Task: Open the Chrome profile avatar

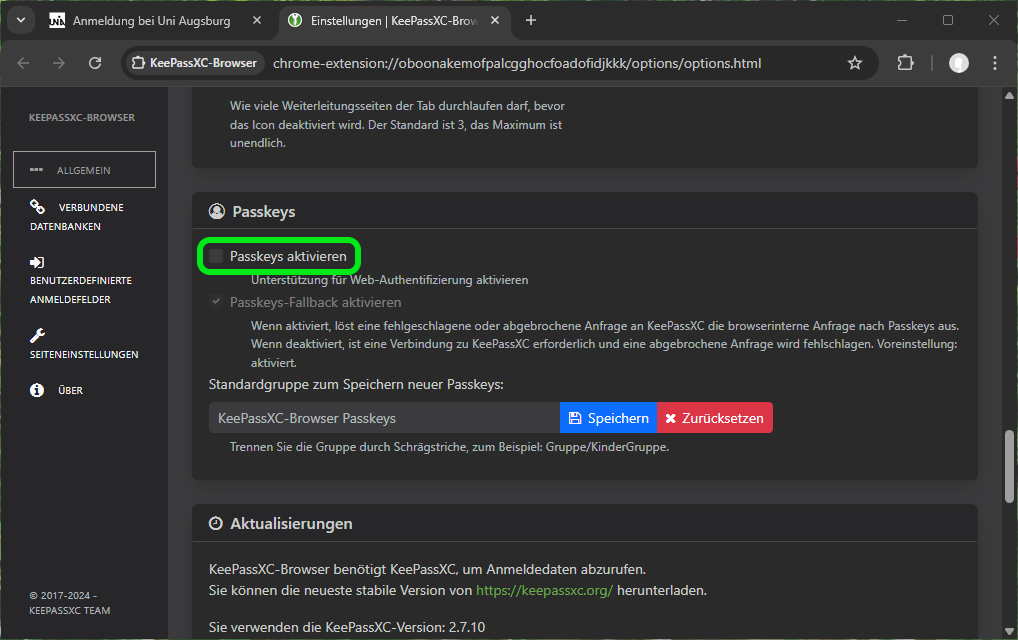Action: click(x=958, y=63)
